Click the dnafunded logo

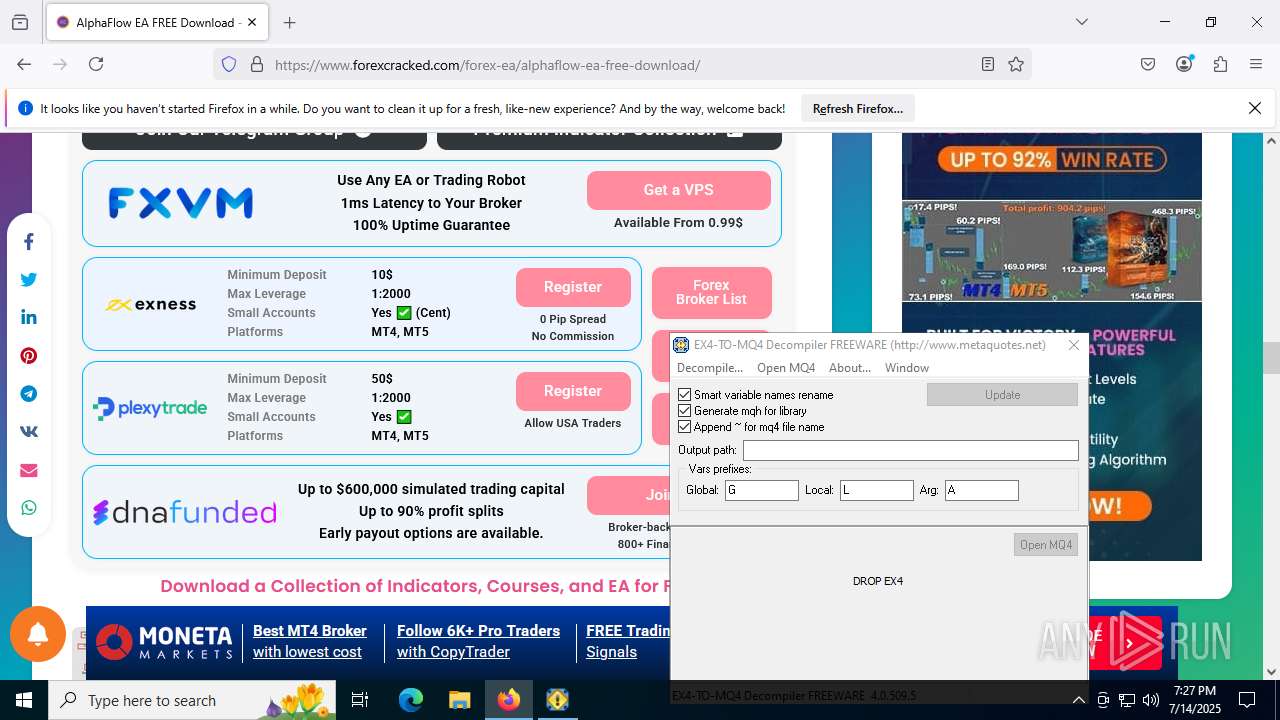click(x=185, y=512)
